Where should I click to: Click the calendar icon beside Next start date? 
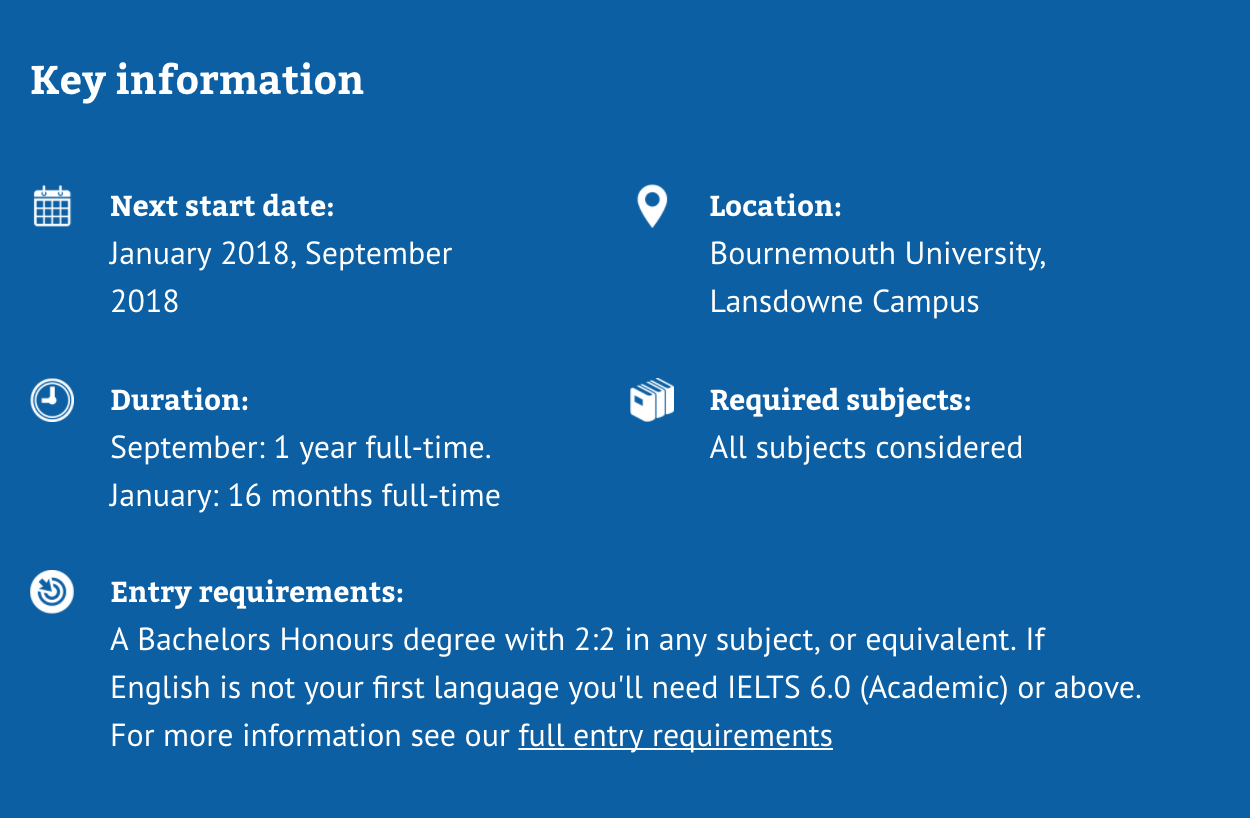click(52, 206)
